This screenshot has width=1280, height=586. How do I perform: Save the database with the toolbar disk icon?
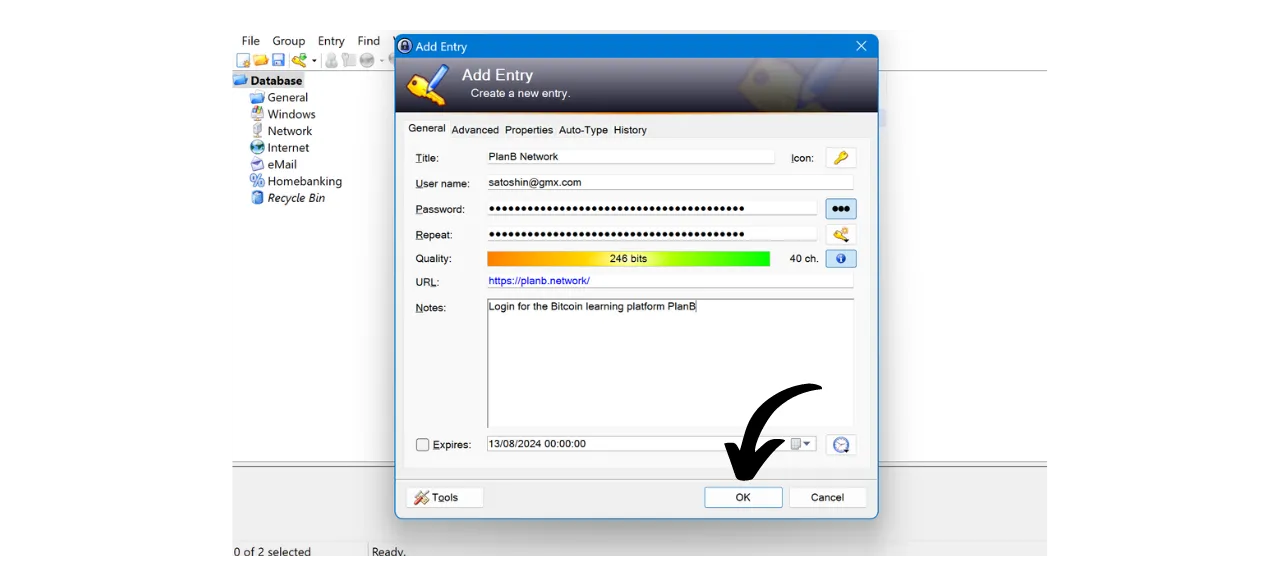[278, 60]
